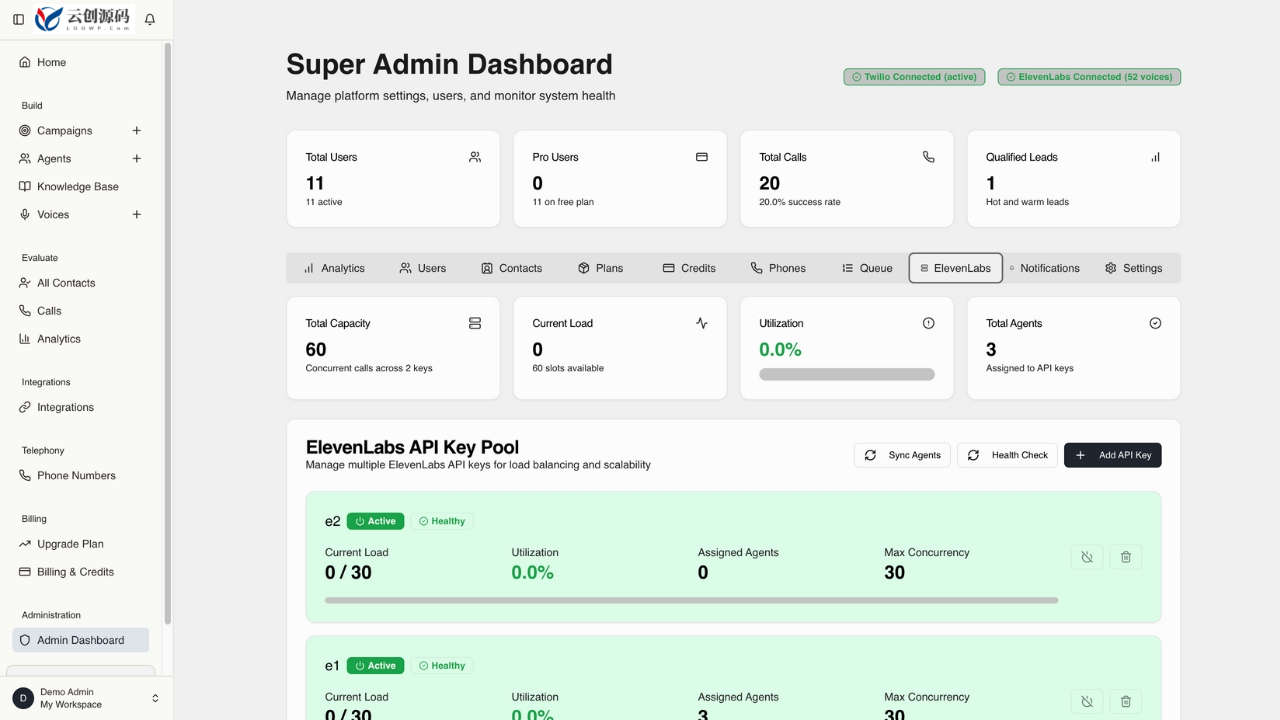Delete the e1 API key trash icon
Image resolution: width=1280 pixels, height=720 pixels.
(x=1126, y=702)
